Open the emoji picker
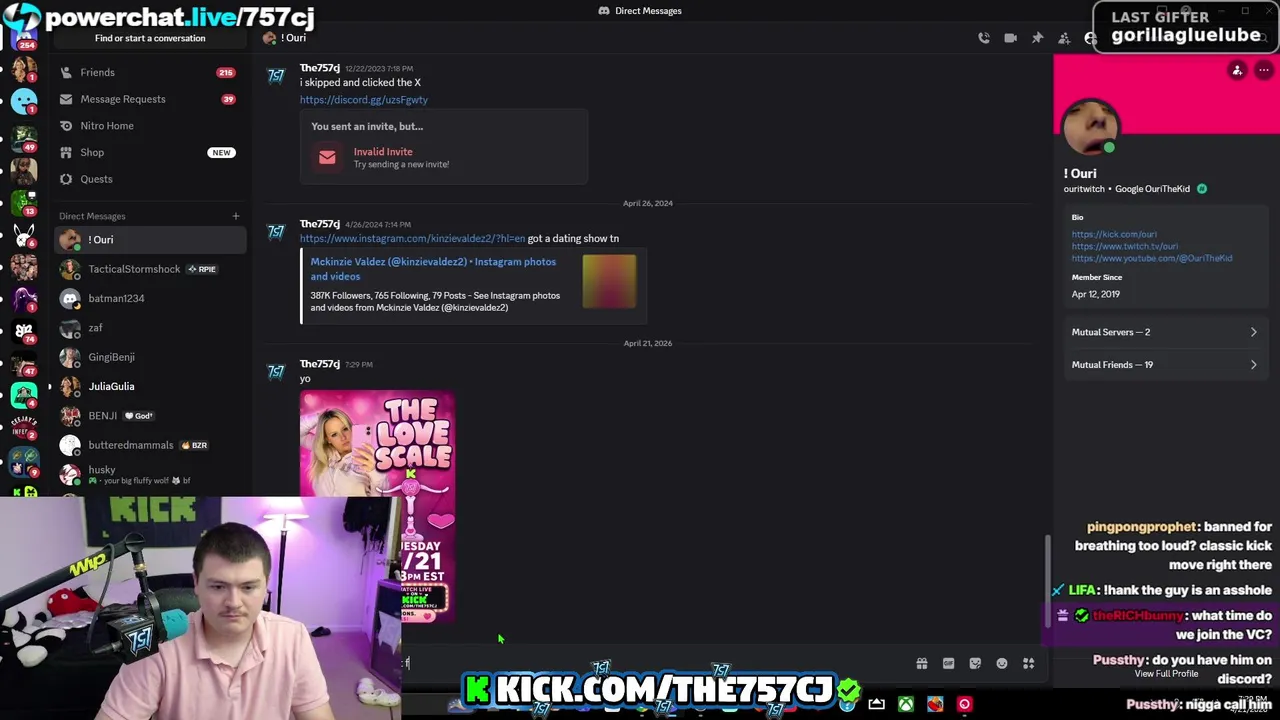Image resolution: width=1280 pixels, height=720 pixels. pyautogui.click(x=1002, y=663)
